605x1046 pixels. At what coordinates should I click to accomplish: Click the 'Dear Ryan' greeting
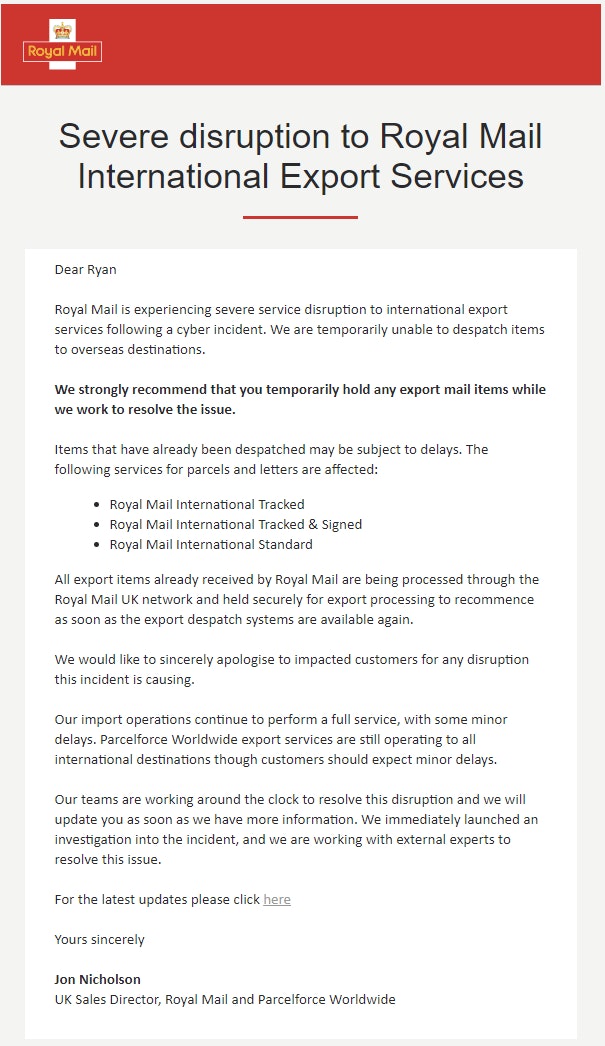point(86,269)
